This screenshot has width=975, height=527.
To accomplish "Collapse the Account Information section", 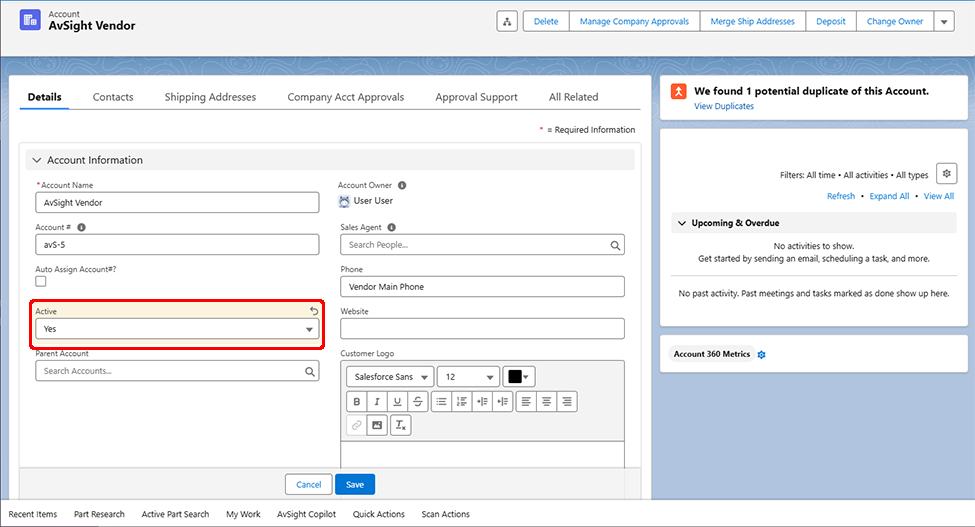I will pos(37,160).
